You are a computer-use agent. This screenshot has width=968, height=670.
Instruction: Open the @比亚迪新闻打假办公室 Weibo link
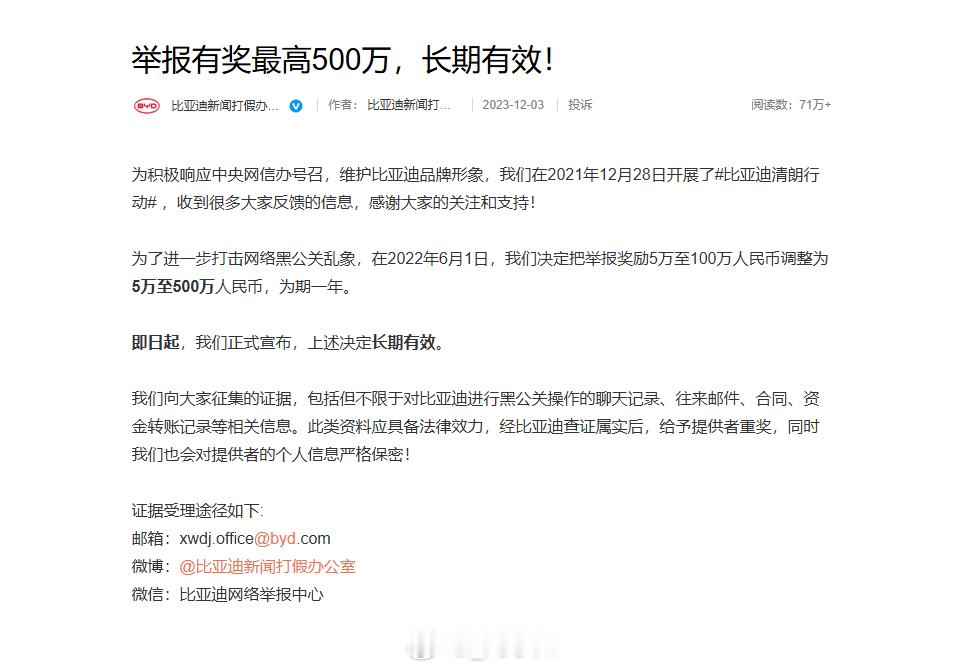click(267, 566)
